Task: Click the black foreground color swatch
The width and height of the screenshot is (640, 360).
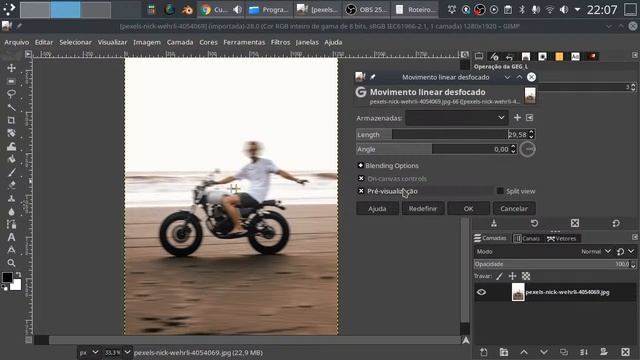Action: coord(7,277)
